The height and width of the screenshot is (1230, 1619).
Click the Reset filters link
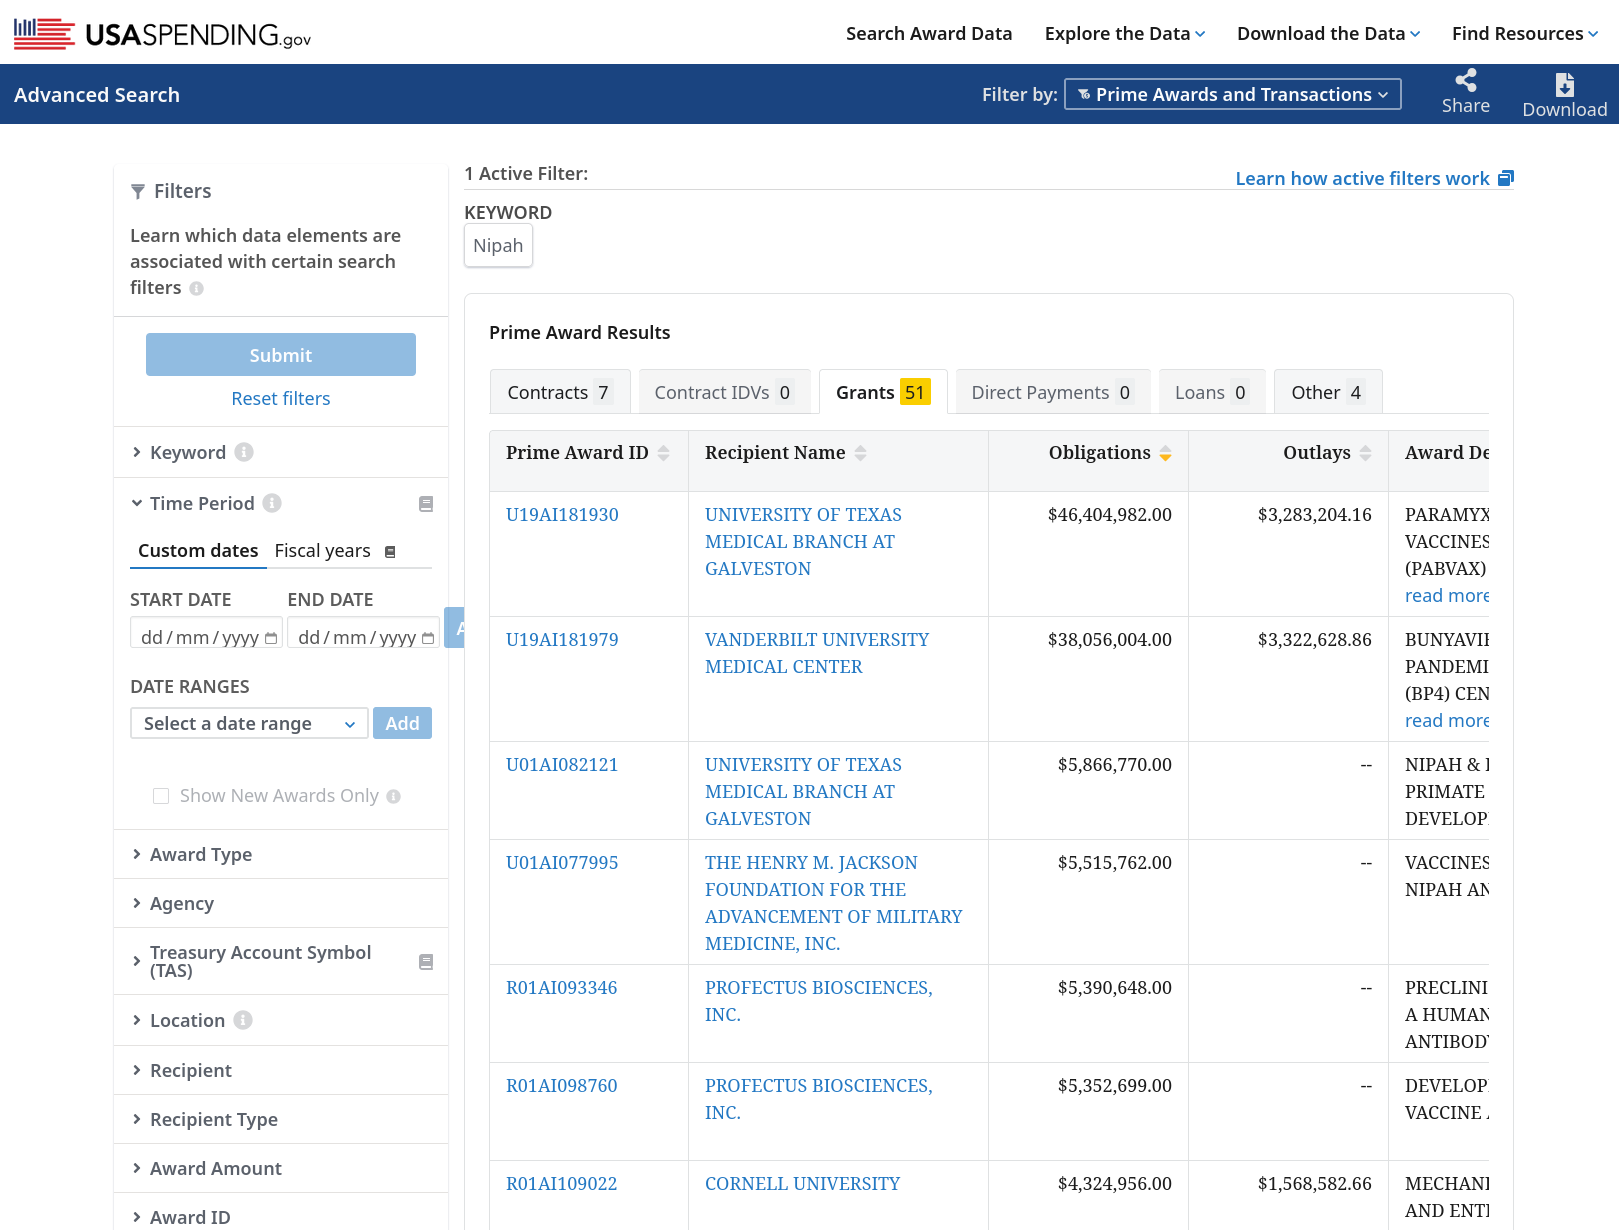280,399
